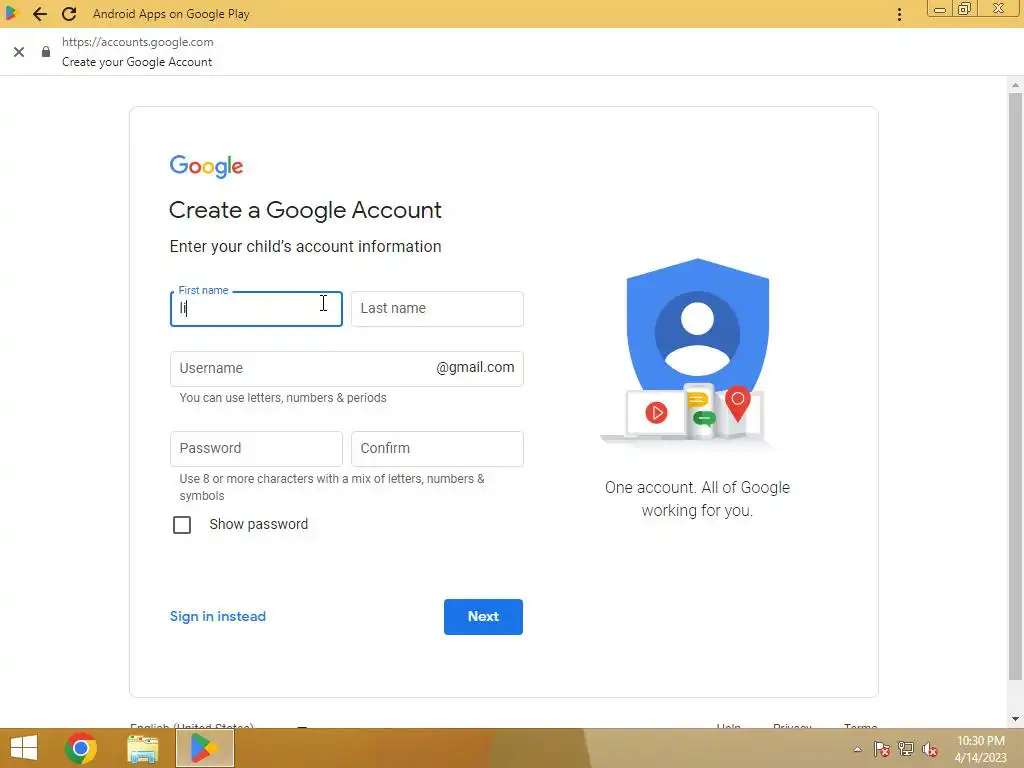1024x768 pixels.
Task: Click the accounts.google.com URL text
Action: pyautogui.click(x=138, y=42)
